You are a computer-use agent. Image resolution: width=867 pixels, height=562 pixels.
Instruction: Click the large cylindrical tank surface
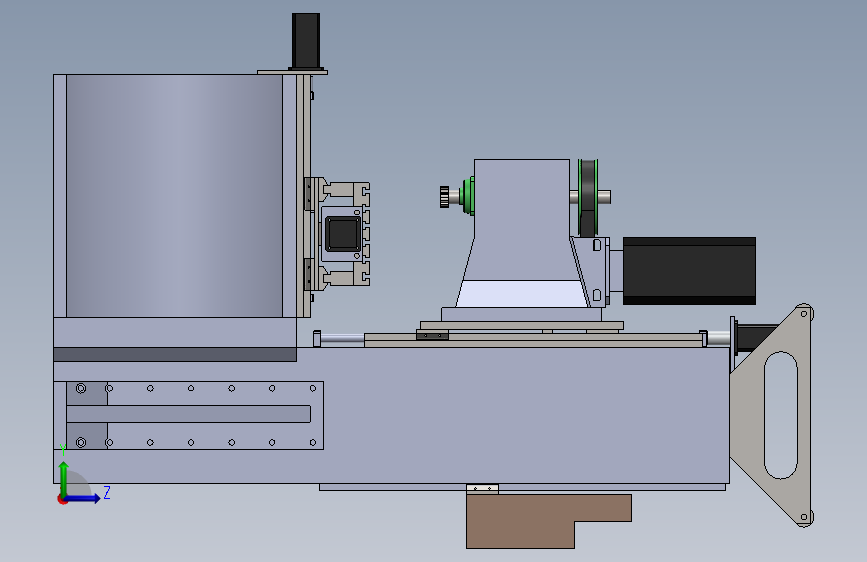tap(174, 195)
